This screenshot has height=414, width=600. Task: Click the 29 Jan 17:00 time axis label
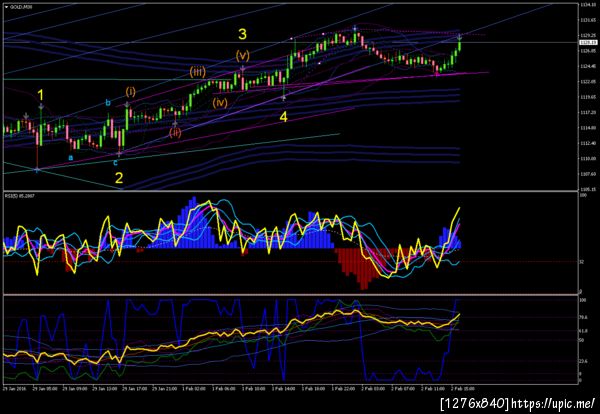134,388
